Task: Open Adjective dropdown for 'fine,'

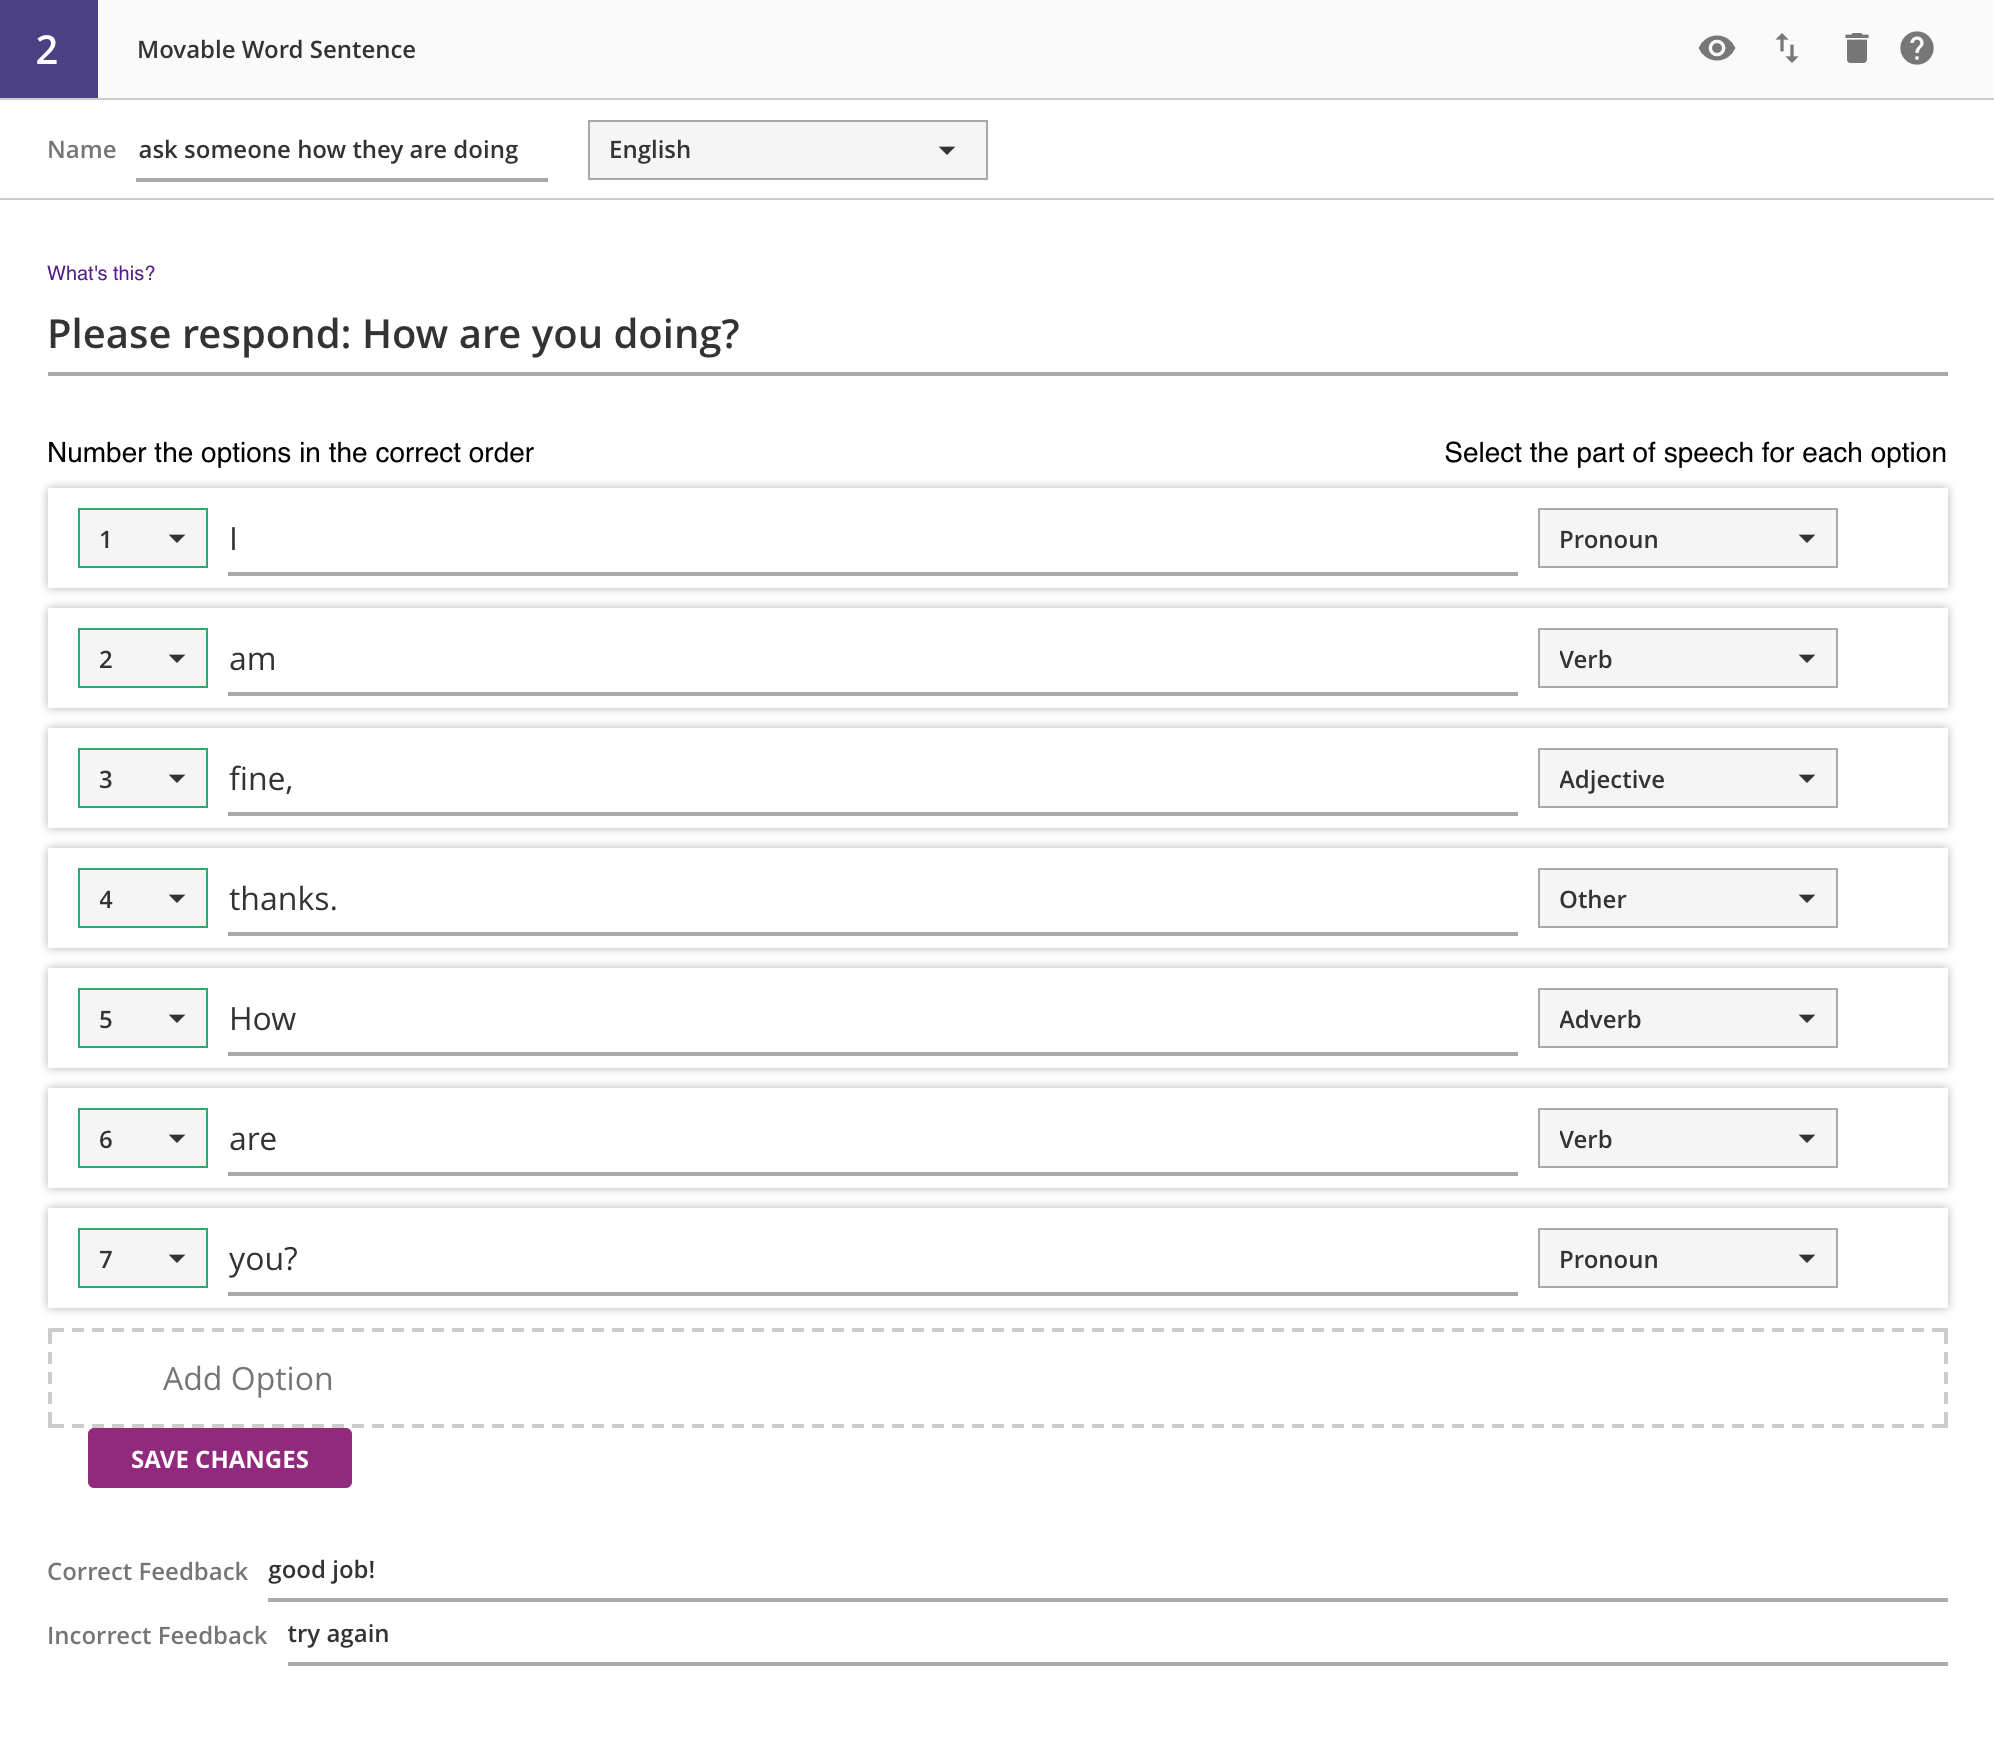Action: coord(1687,778)
